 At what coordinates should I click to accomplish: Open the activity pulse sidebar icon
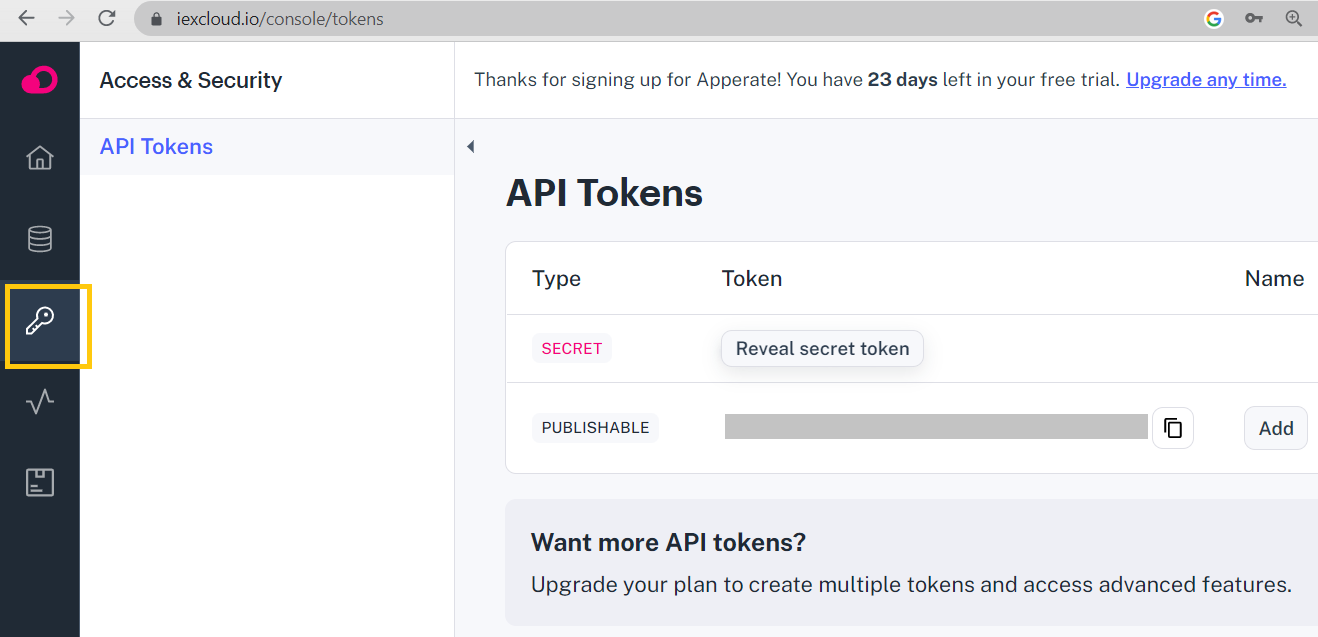point(40,402)
